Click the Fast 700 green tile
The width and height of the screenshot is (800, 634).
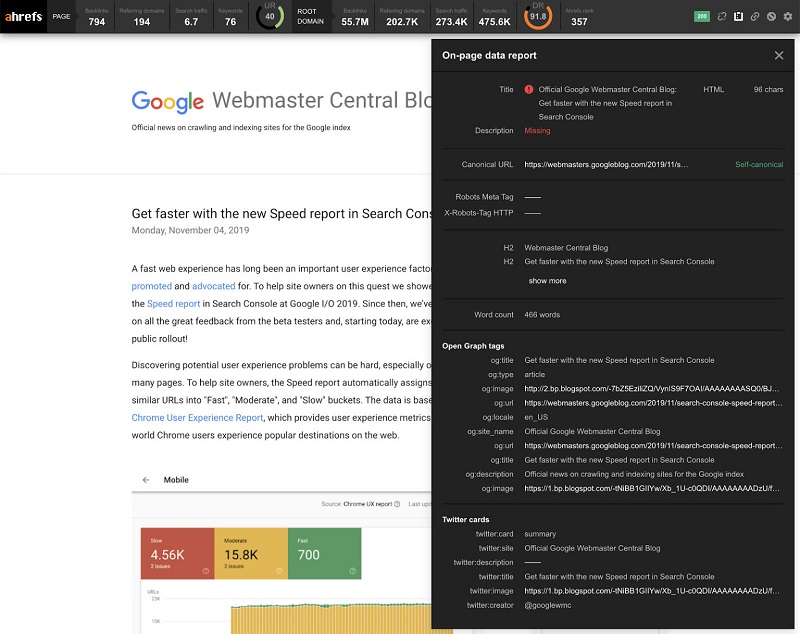coord(324,553)
